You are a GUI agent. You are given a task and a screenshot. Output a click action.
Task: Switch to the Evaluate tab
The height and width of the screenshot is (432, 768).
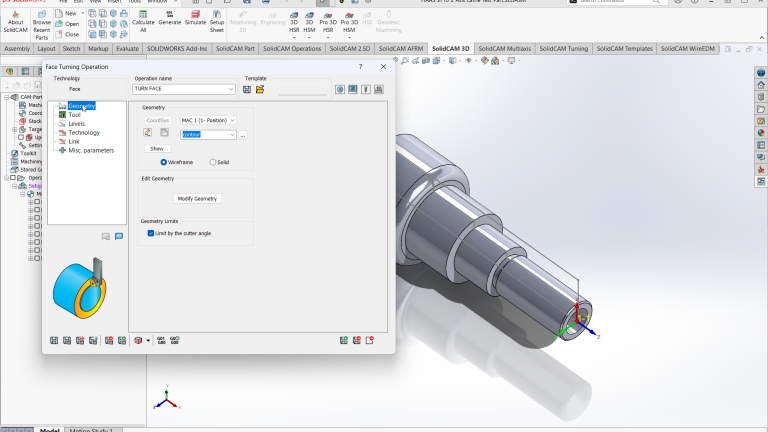point(127,48)
